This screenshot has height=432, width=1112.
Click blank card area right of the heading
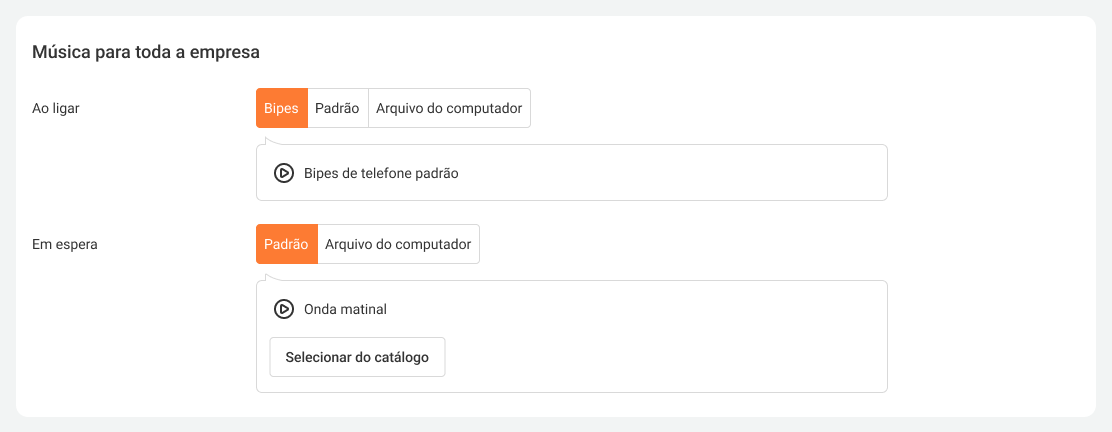tap(680, 51)
